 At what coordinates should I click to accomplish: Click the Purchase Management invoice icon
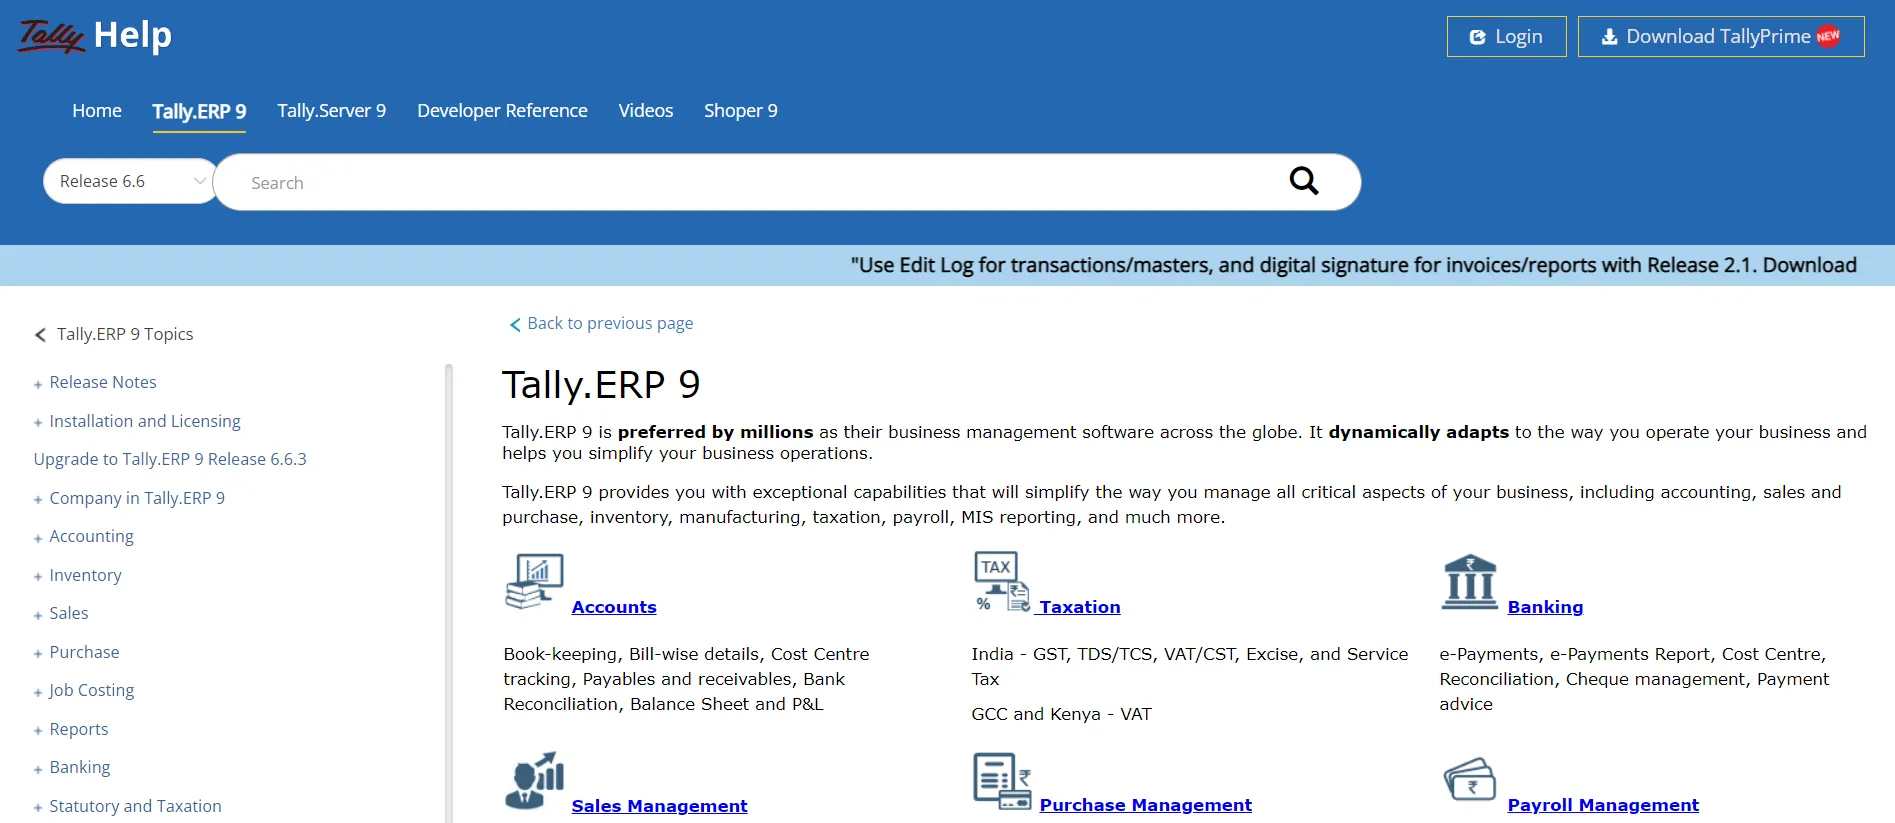point(1002,781)
